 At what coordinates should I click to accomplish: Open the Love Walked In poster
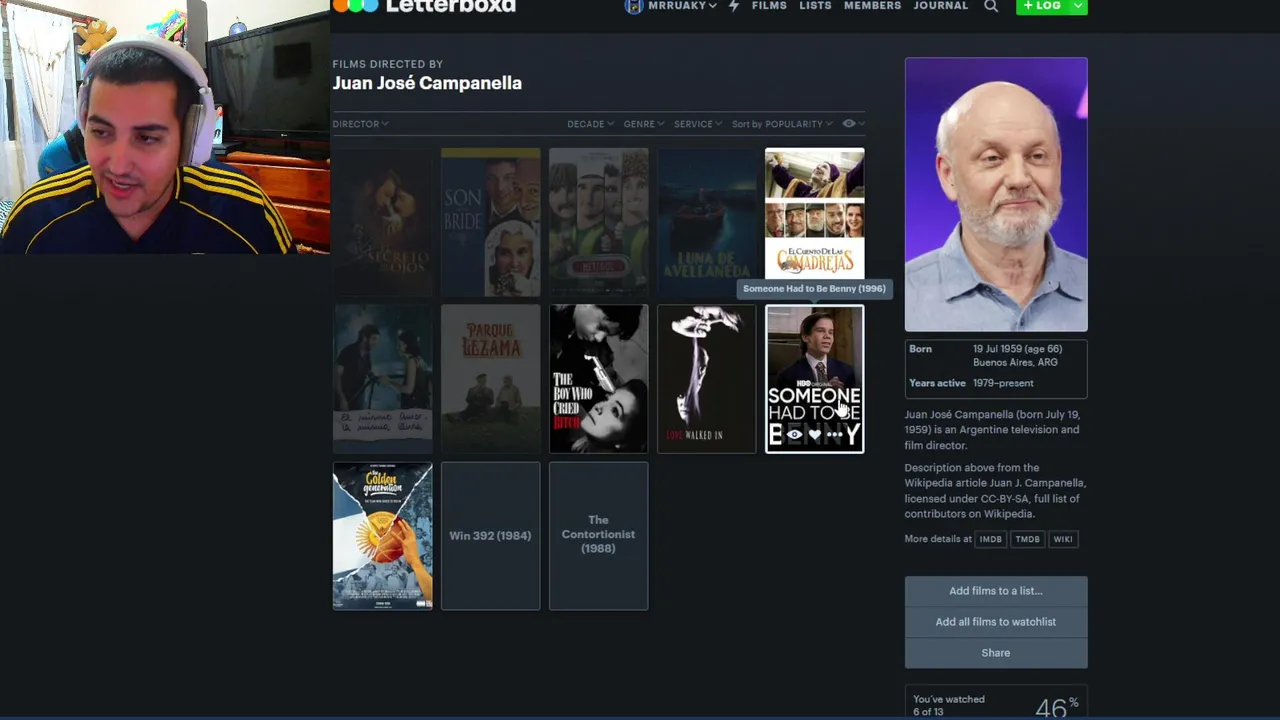click(707, 379)
